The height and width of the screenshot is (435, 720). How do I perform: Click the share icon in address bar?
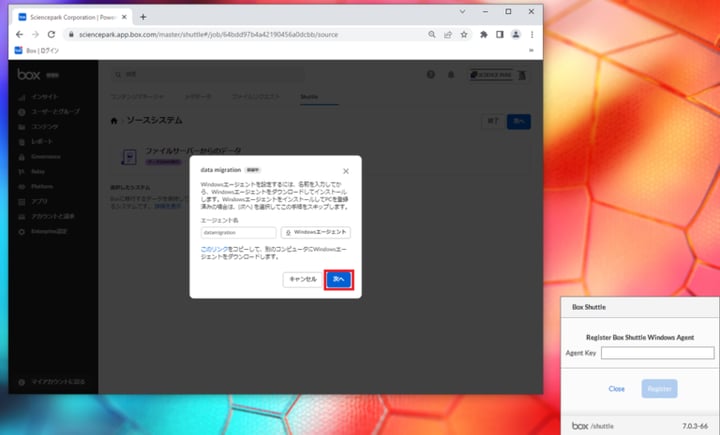coord(447,34)
